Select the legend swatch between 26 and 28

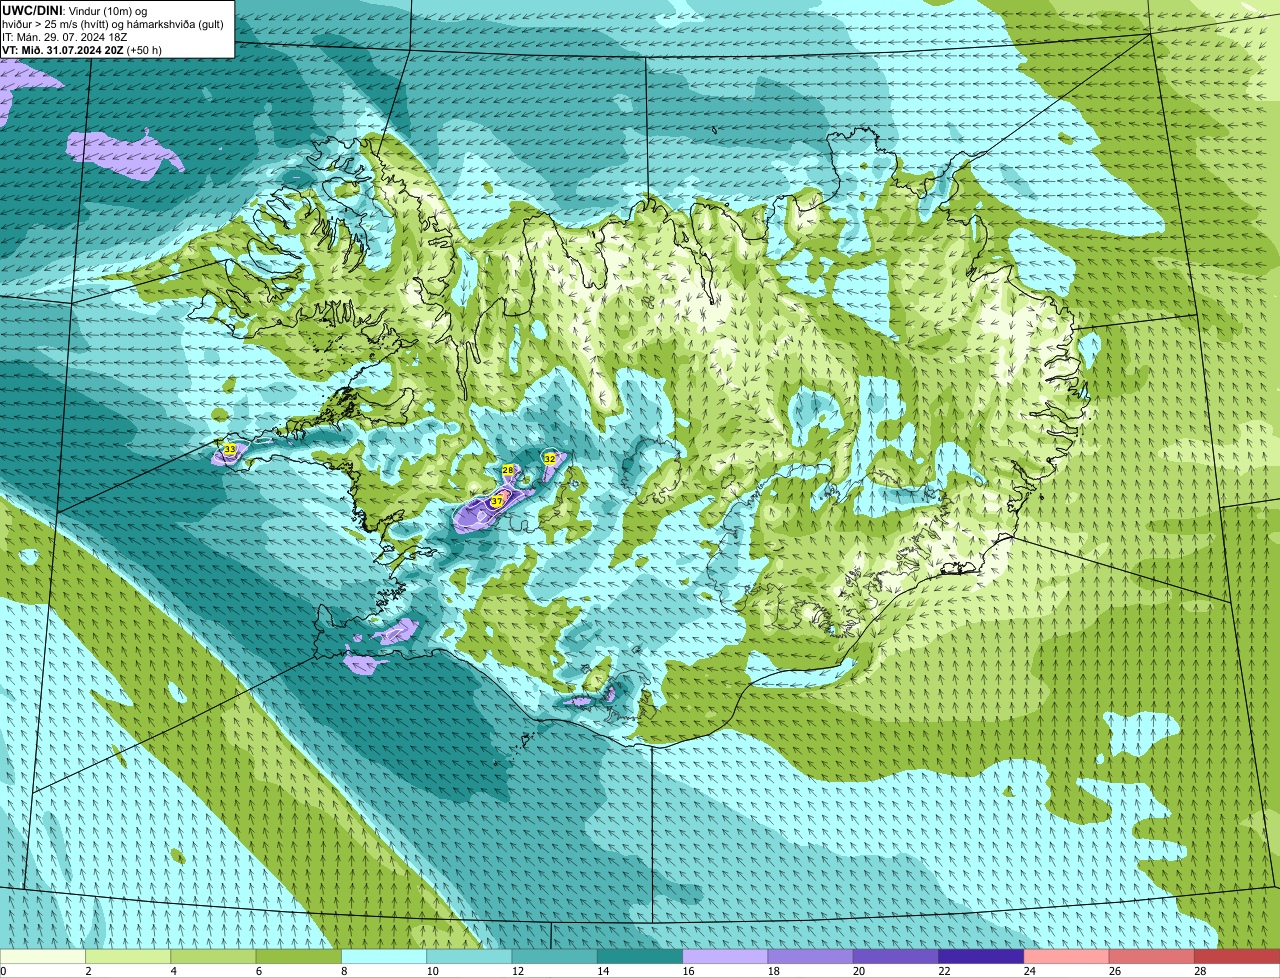click(x=1152, y=956)
